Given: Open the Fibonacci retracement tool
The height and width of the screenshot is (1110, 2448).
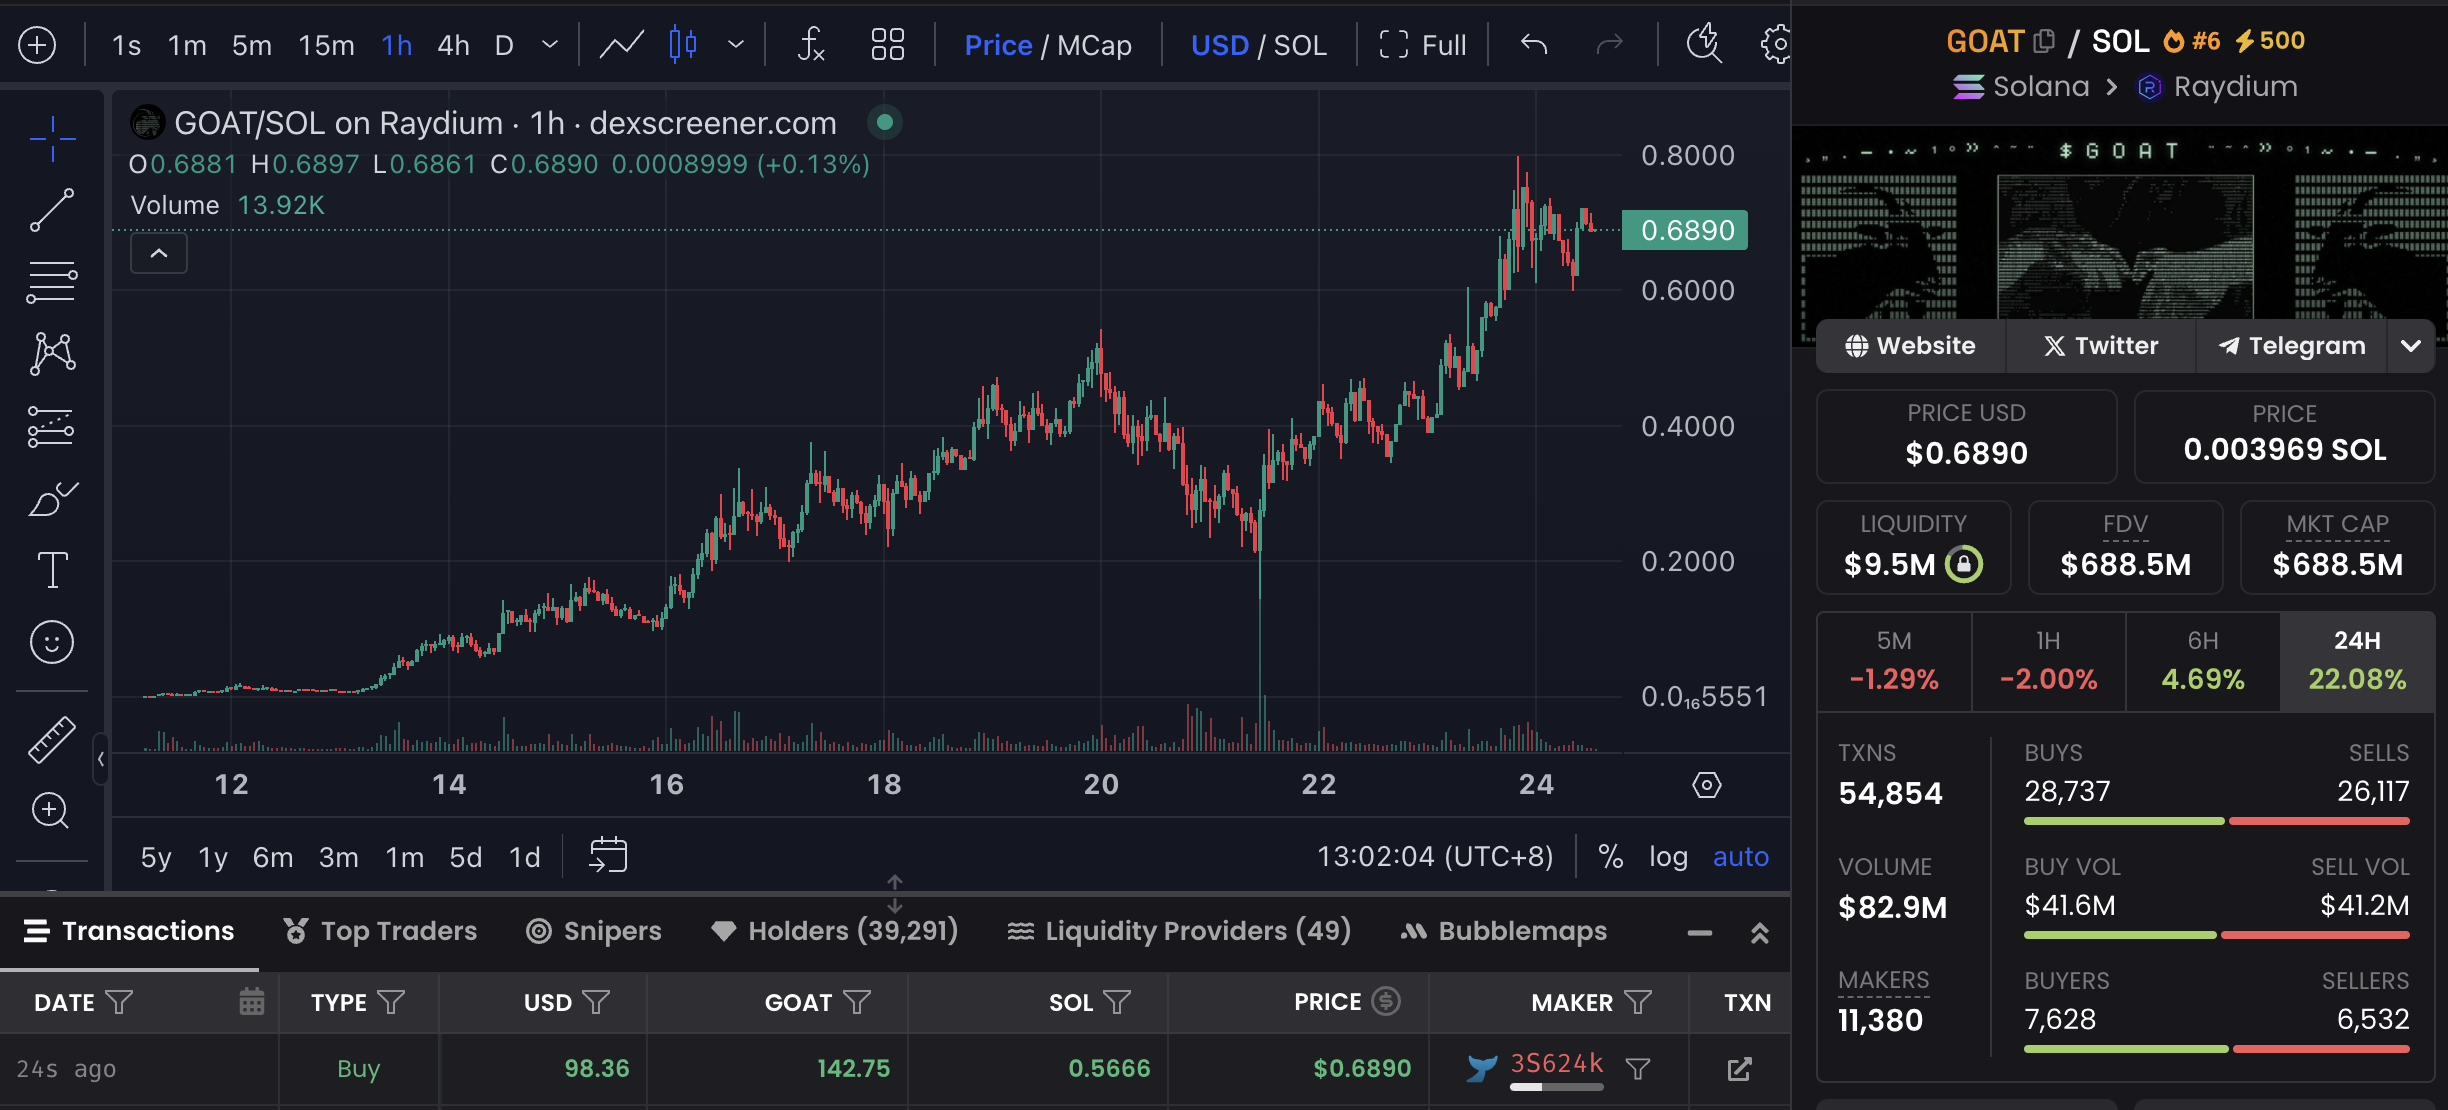Looking at the screenshot, I should click(52, 283).
